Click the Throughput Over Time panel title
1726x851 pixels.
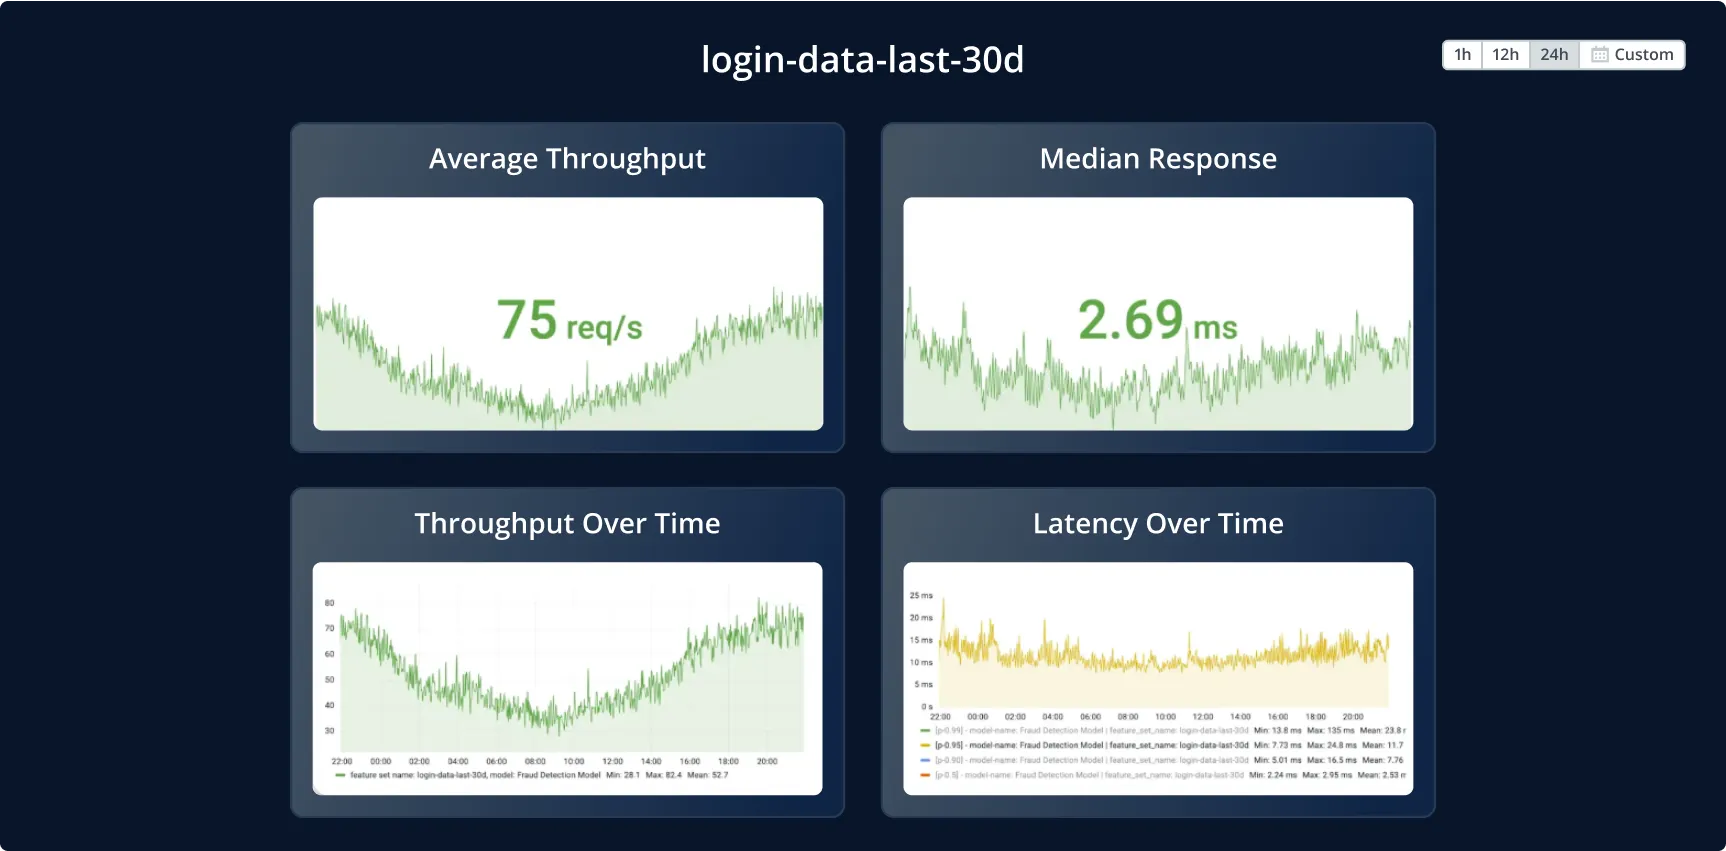(x=567, y=524)
